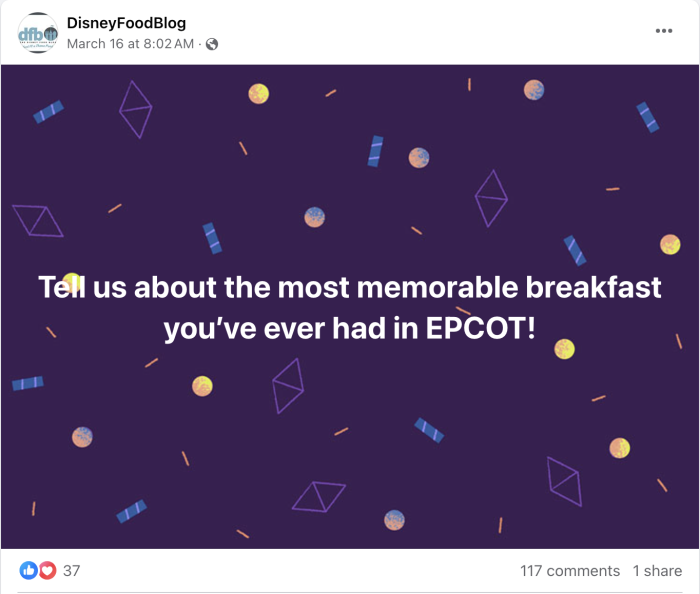Image resolution: width=700 pixels, height=594 pixels.
Task: Click the word breakfast in the image
Action: 593,288
